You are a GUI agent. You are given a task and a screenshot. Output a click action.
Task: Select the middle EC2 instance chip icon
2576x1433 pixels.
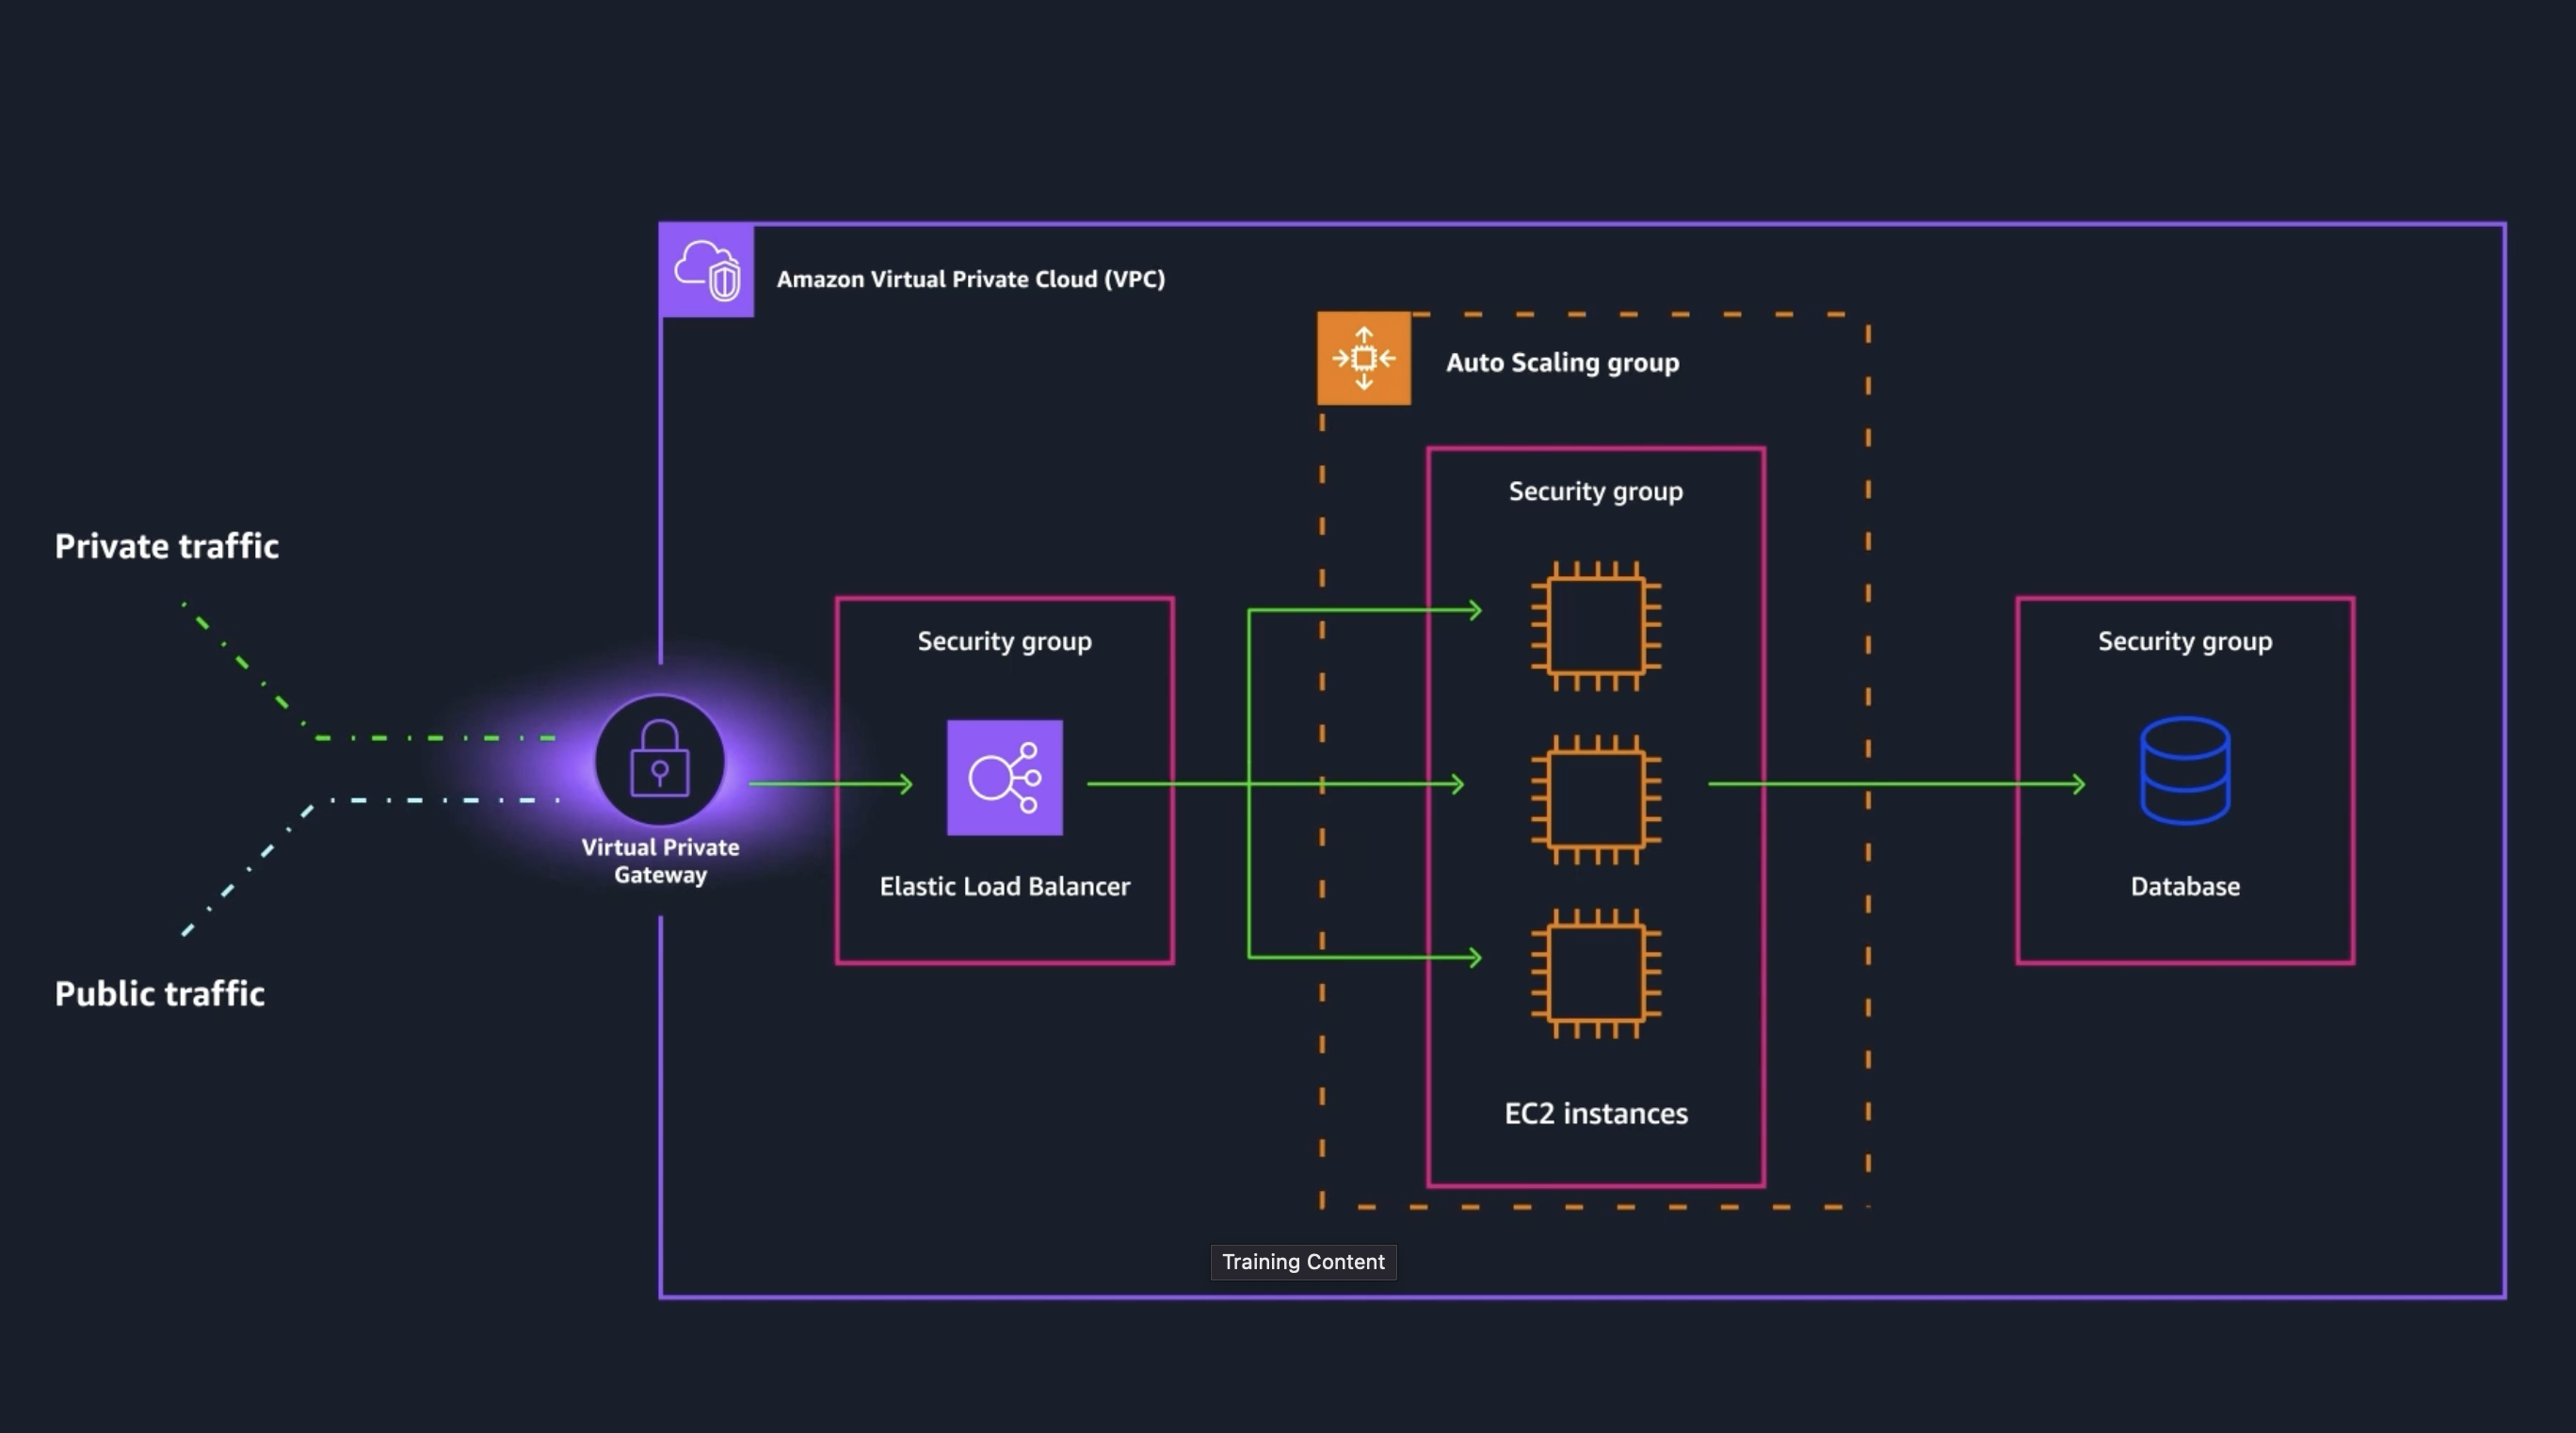point(1596,799)
